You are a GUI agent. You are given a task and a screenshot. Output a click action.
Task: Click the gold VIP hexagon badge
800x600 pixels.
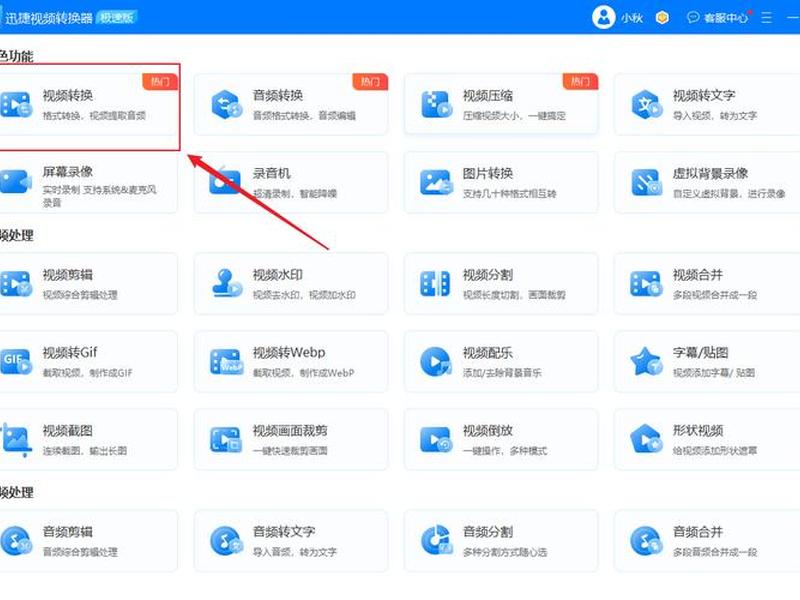[x=662, y=18]
